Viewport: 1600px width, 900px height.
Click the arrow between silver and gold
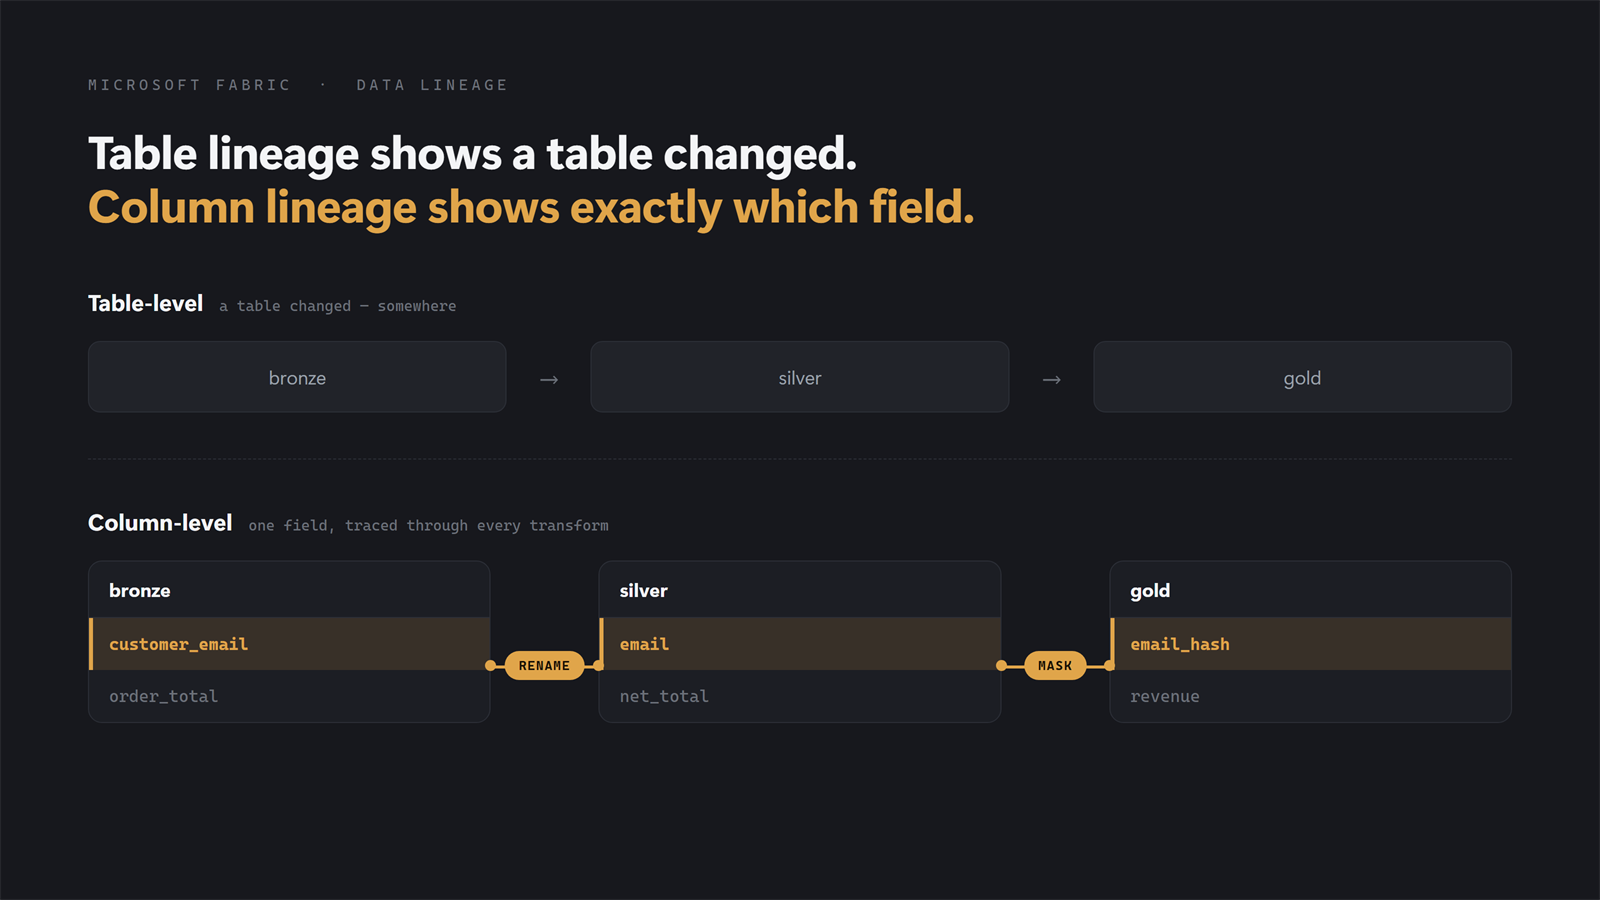pos(1051,379)
